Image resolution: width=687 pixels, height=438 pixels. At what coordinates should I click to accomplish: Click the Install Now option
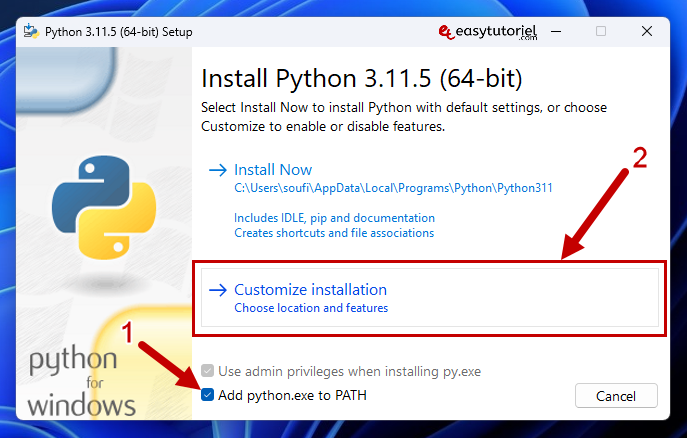coord(429,201)
